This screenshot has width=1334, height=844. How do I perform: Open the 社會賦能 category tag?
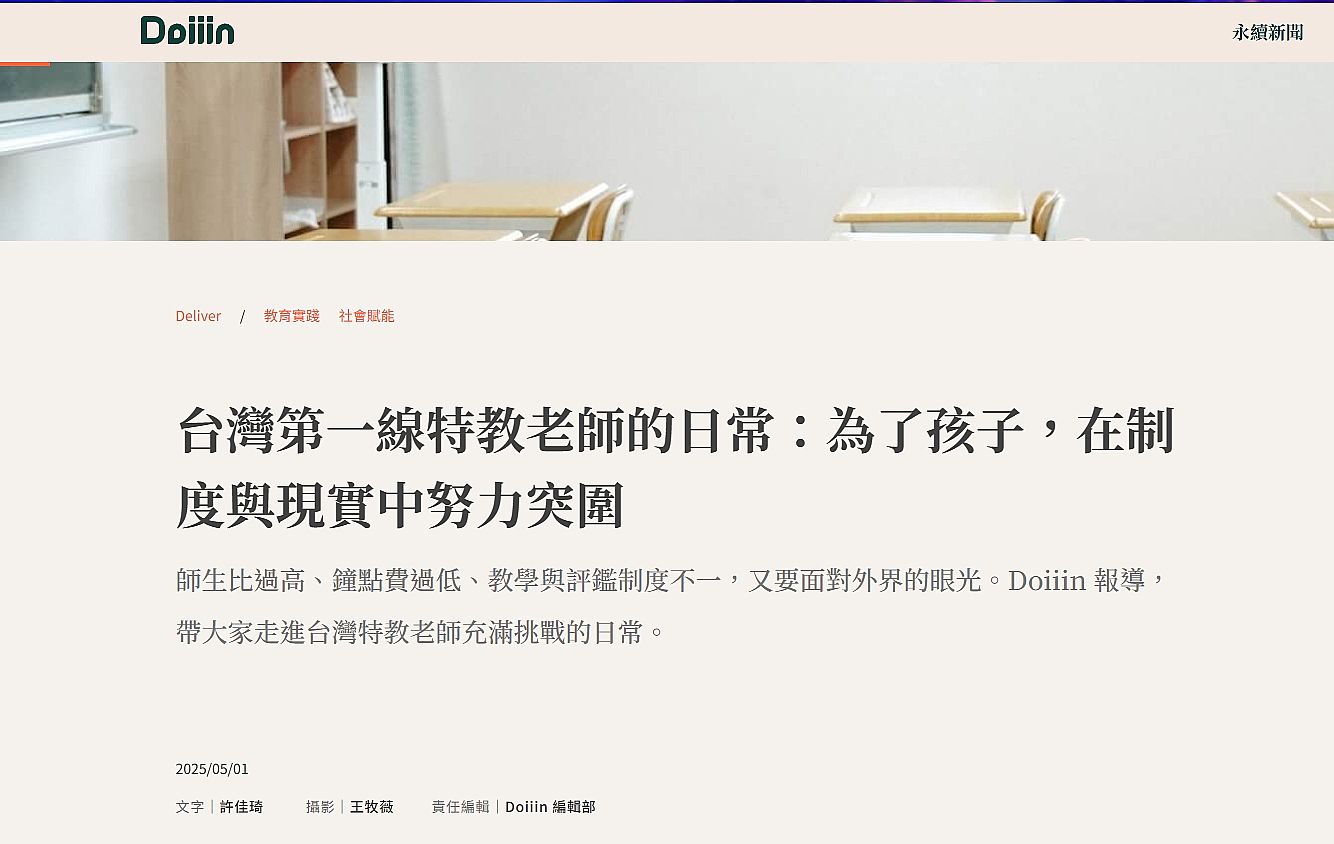pyautogui.click(x=366, y=316)
